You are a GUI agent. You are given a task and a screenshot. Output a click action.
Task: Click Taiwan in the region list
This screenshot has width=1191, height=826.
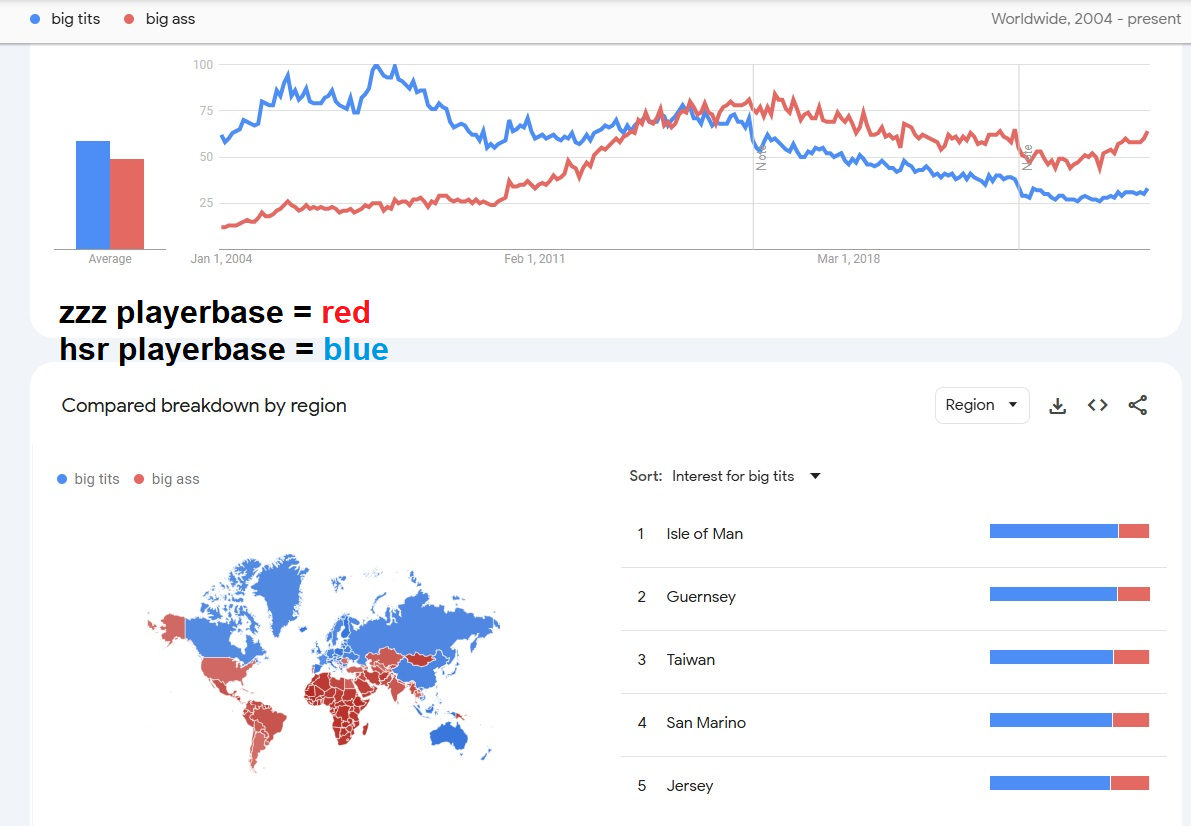691,660
